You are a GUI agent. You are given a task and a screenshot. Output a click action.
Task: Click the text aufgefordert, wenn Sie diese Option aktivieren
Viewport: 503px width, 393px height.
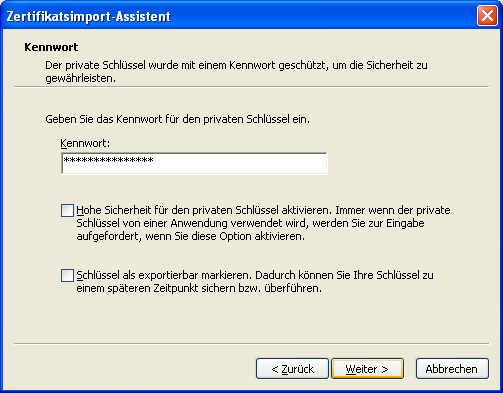pyautogui.click(x=191, y=236)
